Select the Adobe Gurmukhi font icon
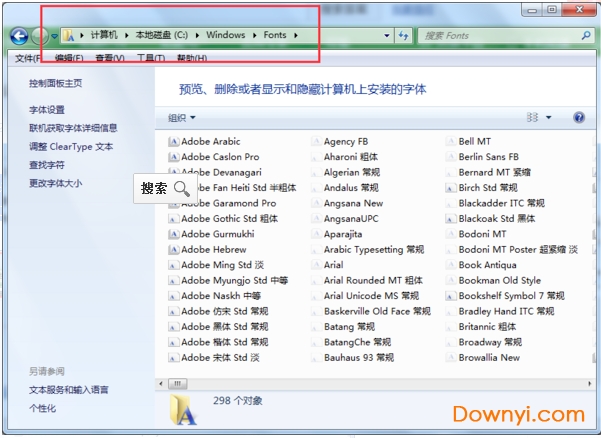The height and width of the screenshot is (438, 601). tap(174, 234)
